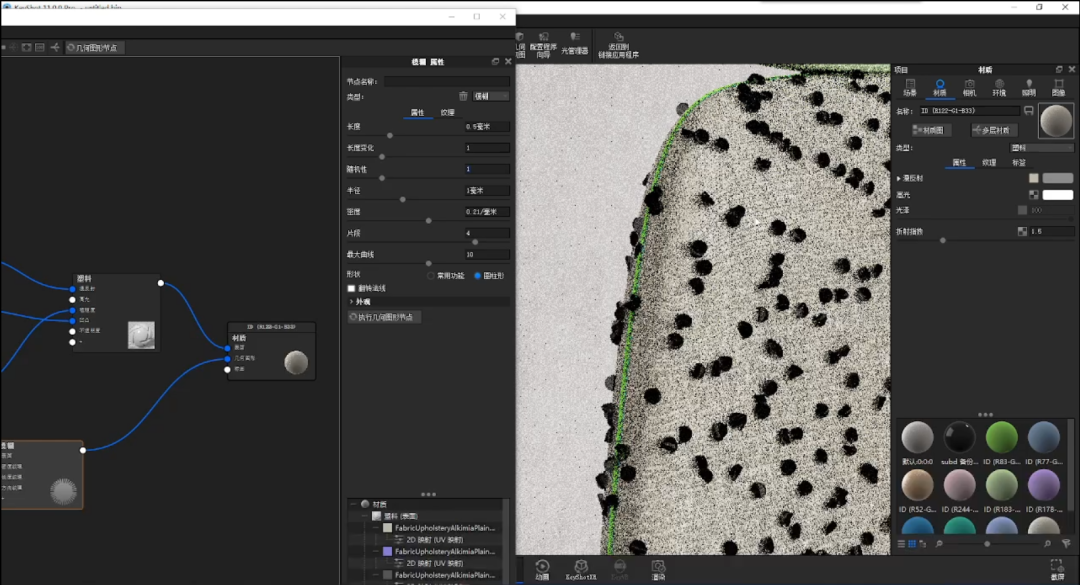Switch to 纹理 tab in material panel
This screenshot has height=585, width=1080.
click(989, 163)
